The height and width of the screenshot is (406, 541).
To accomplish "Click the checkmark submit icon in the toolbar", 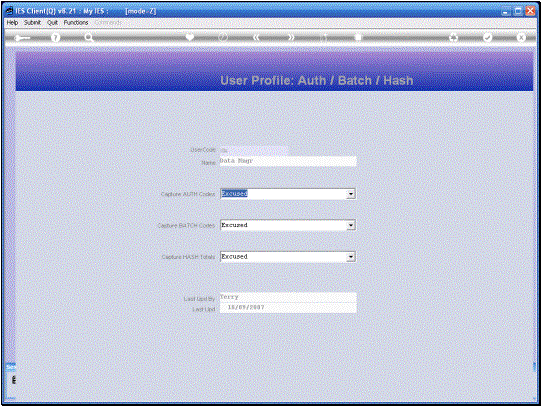I will pyautogui.click(x=488, y=37).
